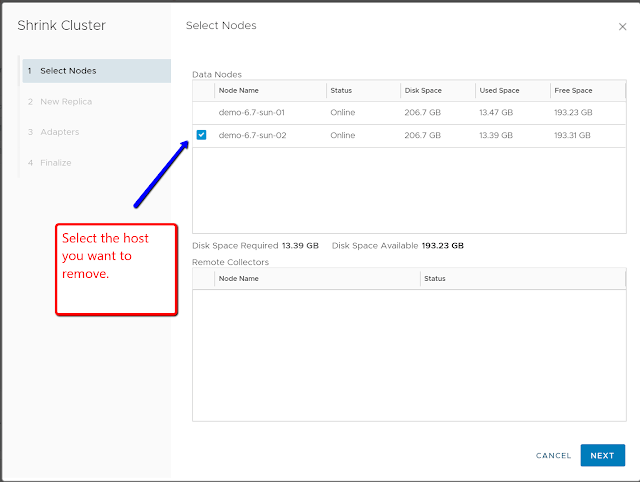Select step 1 Select Nodes
The width and height of the screenshot is (640, 482).
point(96,71)
